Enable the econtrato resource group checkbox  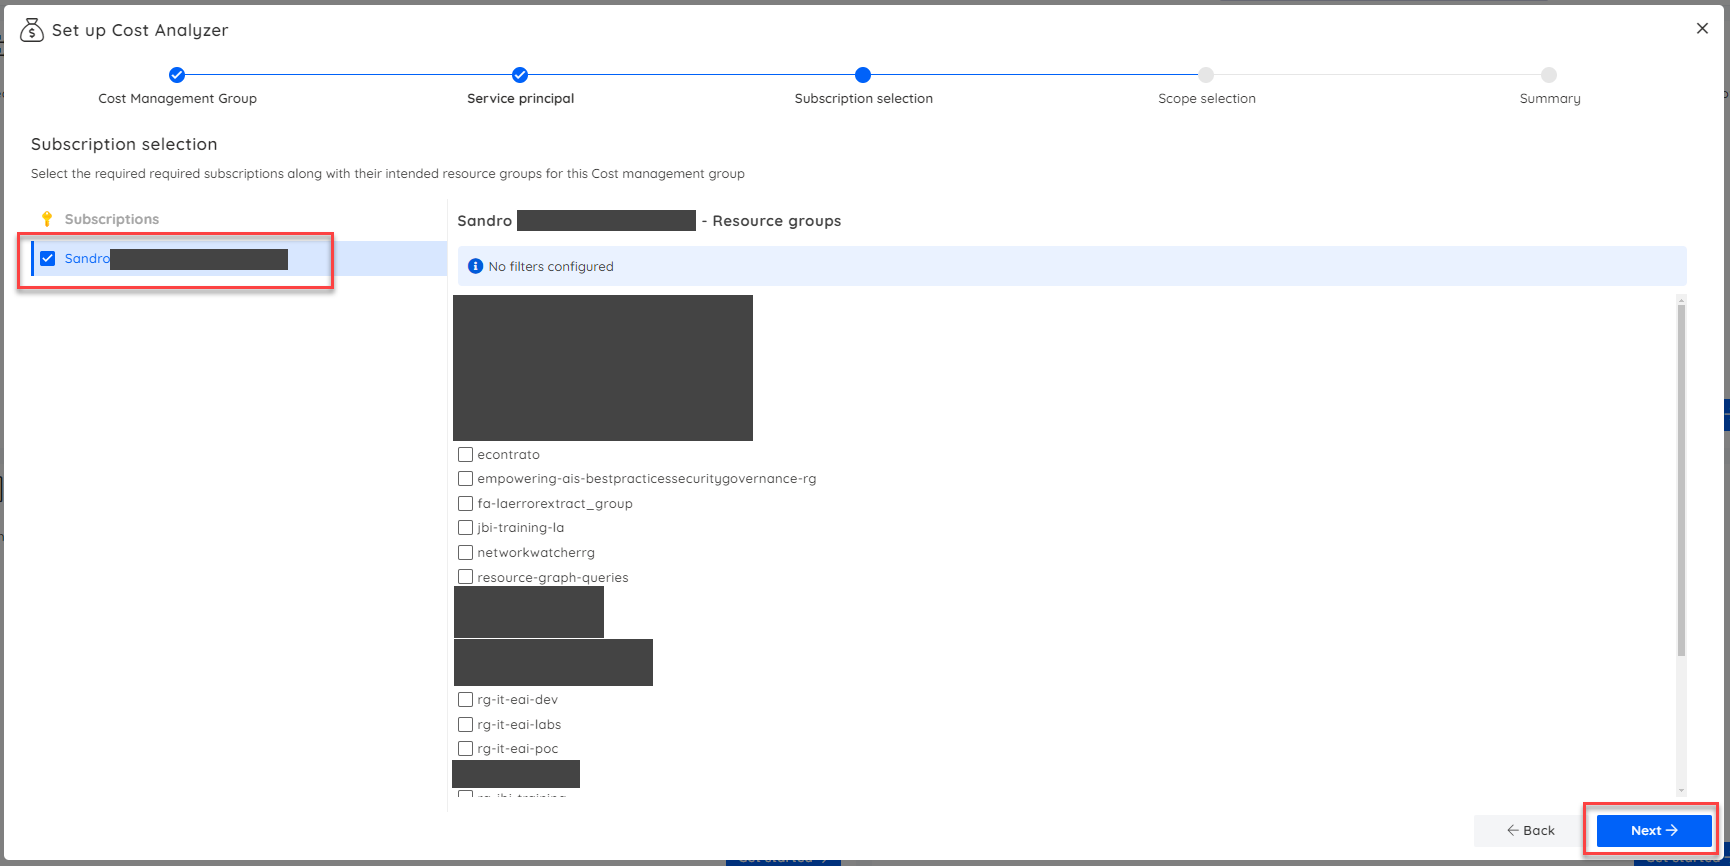point(465,455)
